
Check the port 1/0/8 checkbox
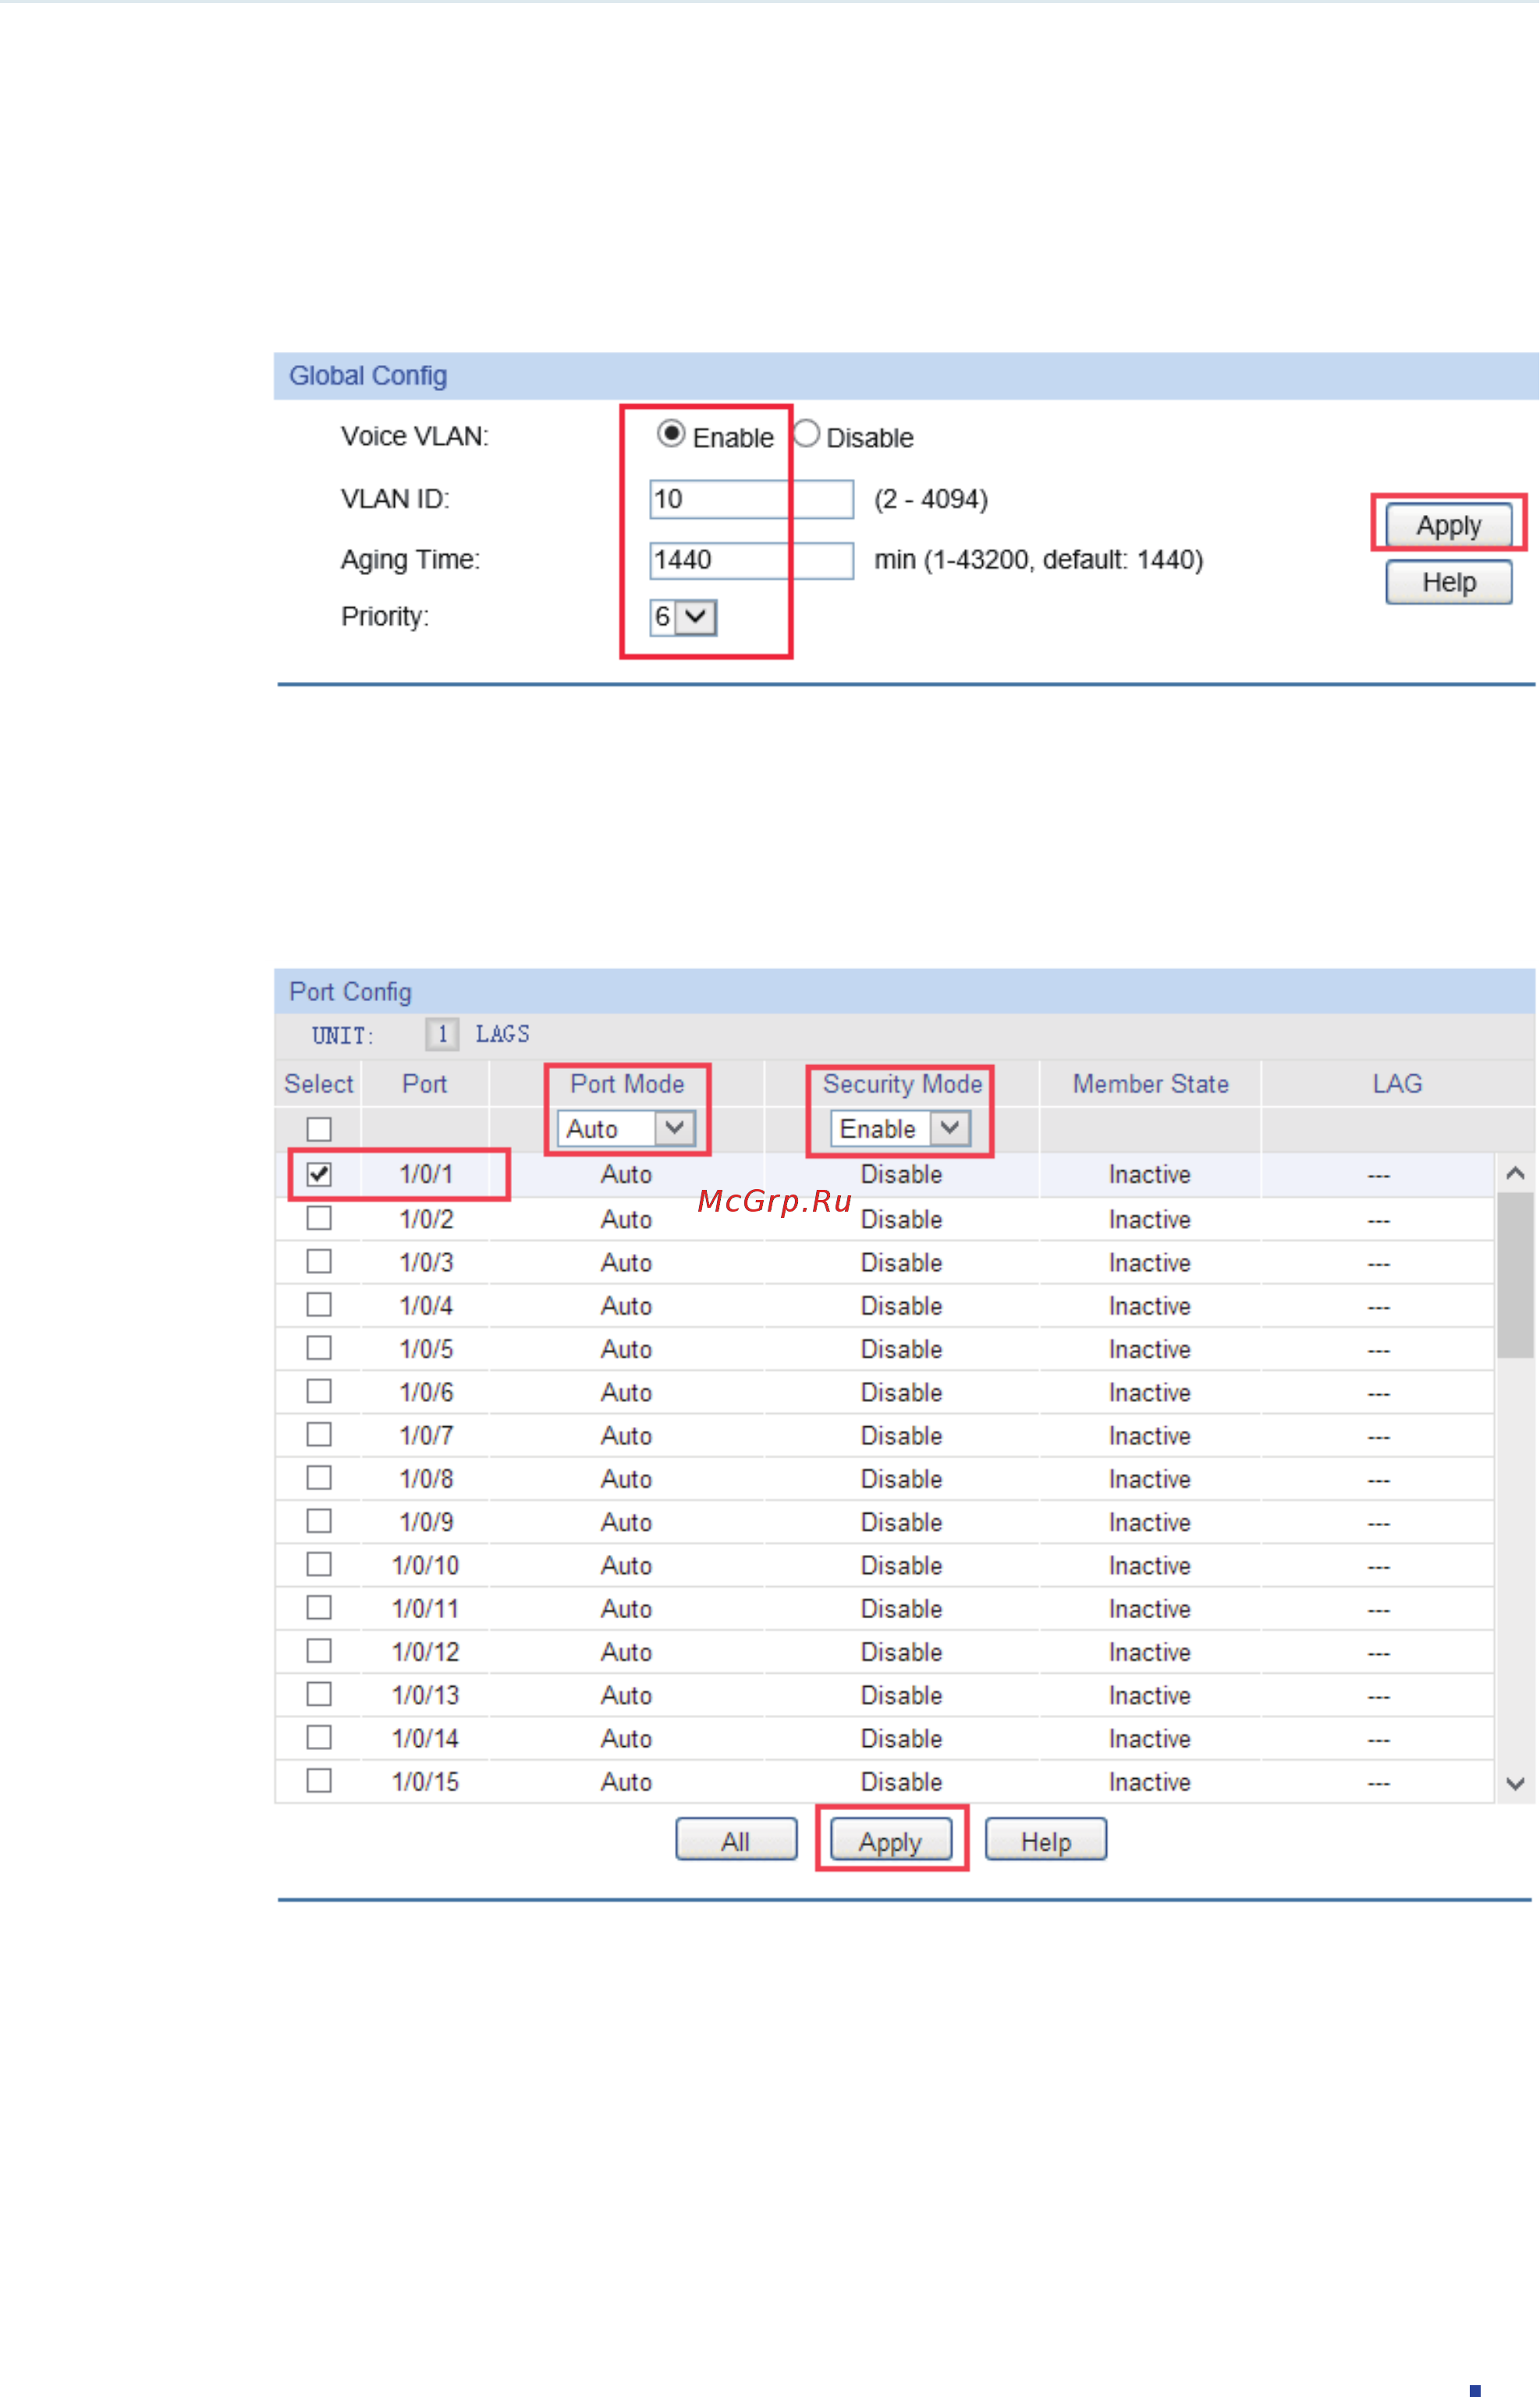pyautogui.click(x=319, y=1477)
